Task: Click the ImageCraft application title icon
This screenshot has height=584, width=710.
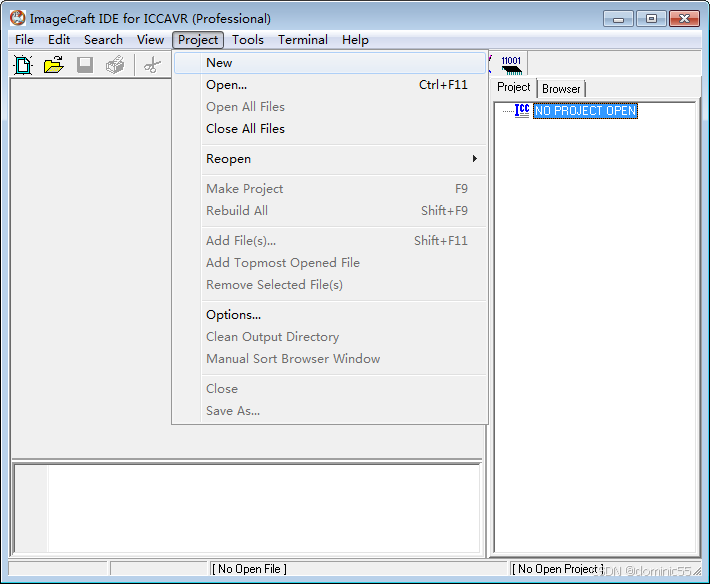Action: 17,18
